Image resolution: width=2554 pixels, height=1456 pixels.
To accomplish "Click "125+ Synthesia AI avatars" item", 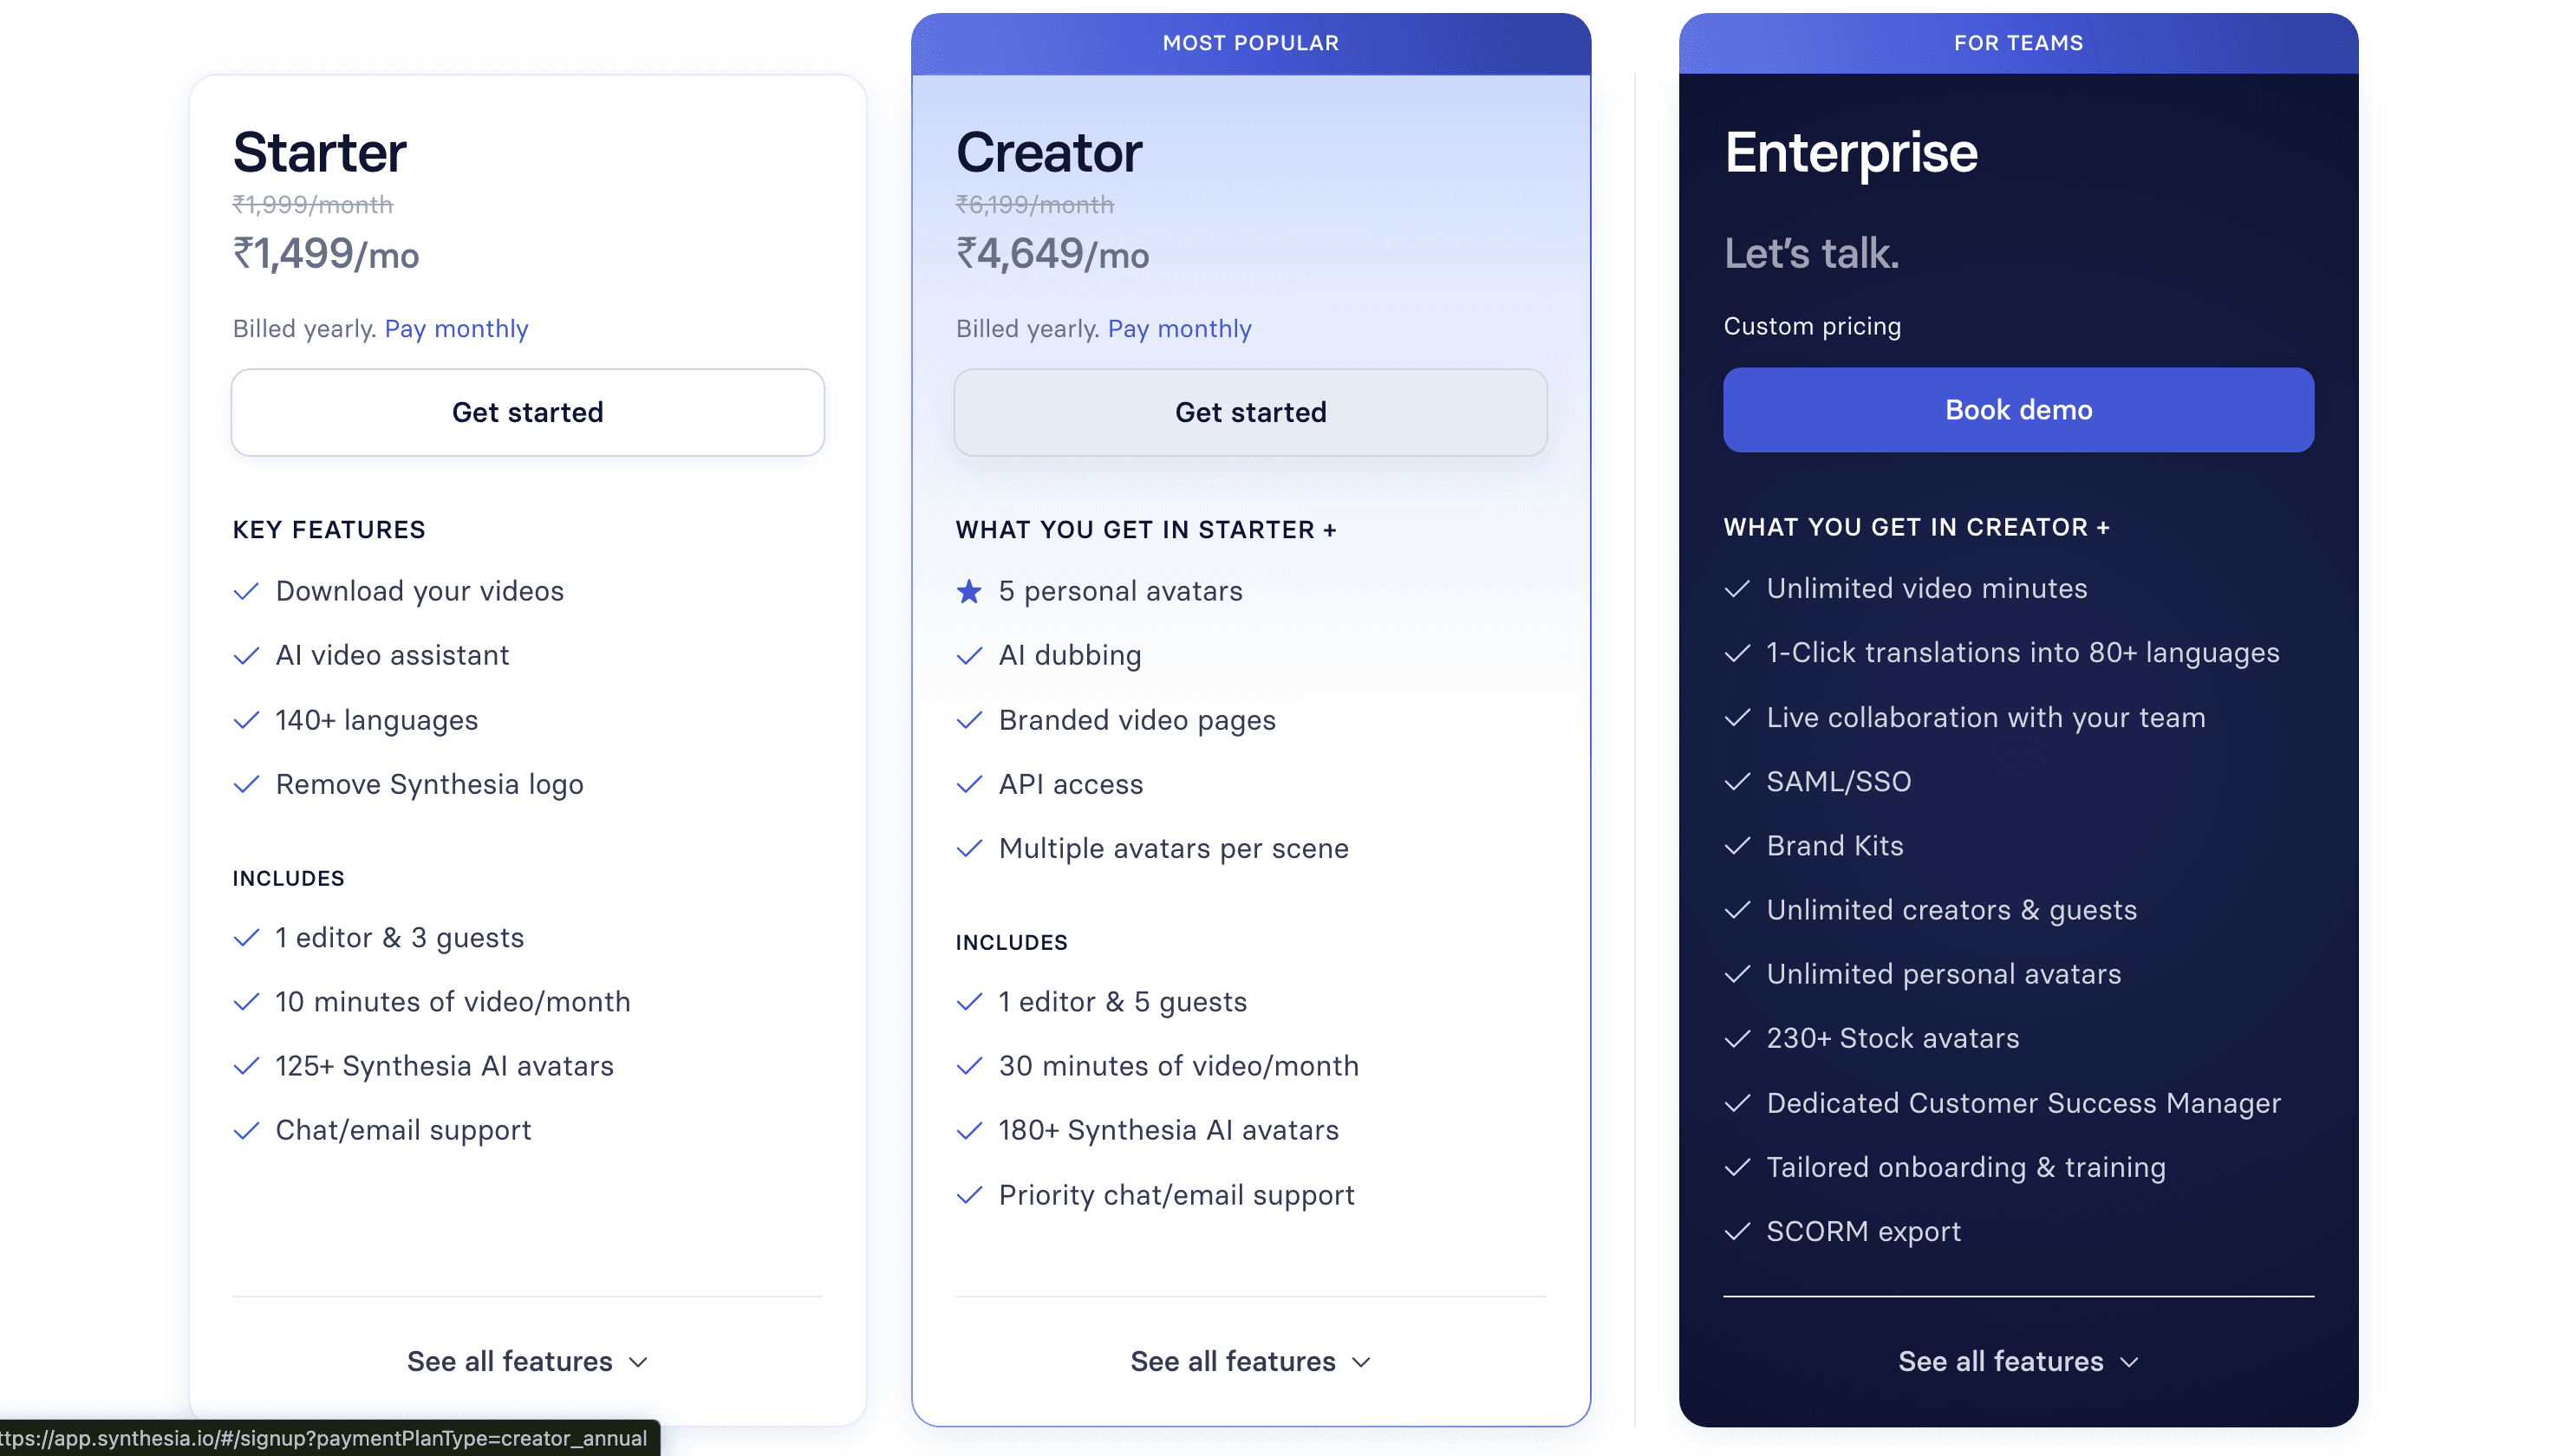I will pyautogui.click(x=445, y=1066).
